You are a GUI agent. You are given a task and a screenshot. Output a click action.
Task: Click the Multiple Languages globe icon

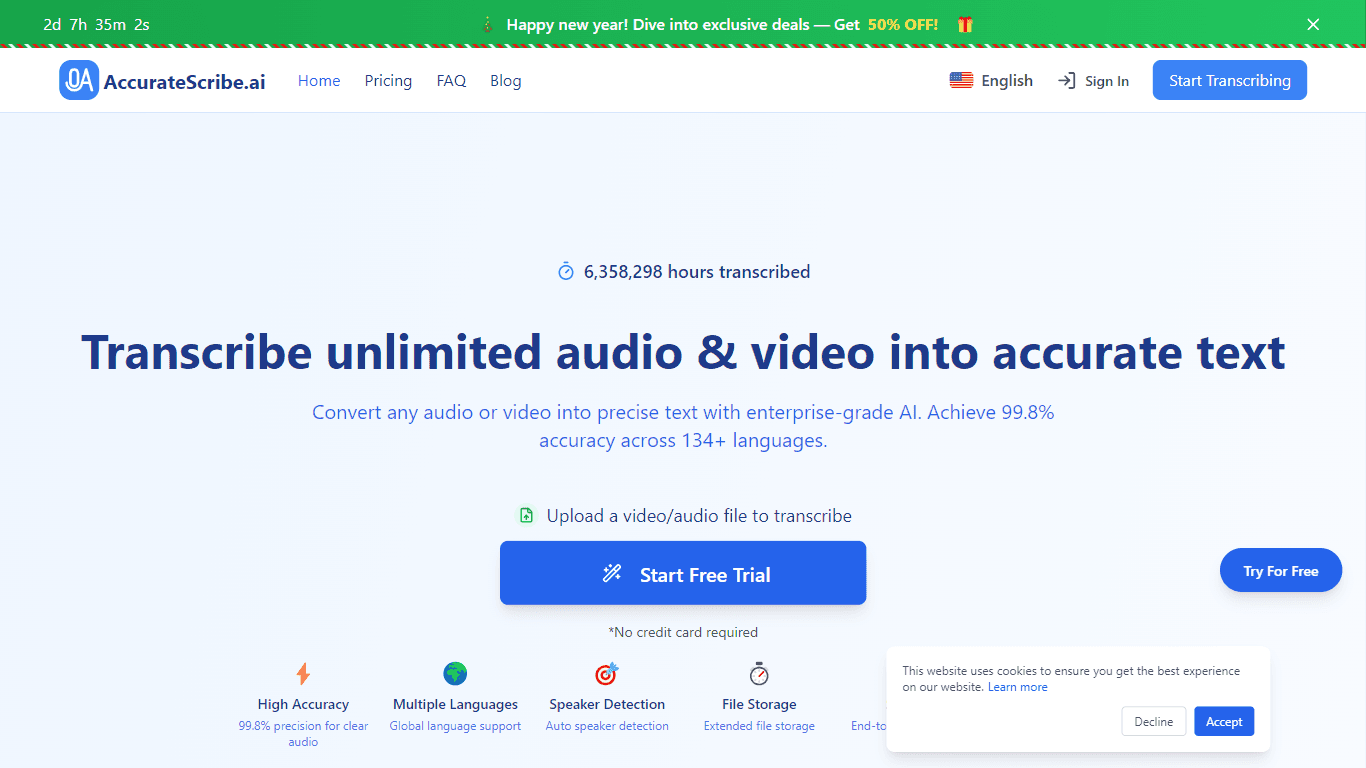click(x=455, y=673)
